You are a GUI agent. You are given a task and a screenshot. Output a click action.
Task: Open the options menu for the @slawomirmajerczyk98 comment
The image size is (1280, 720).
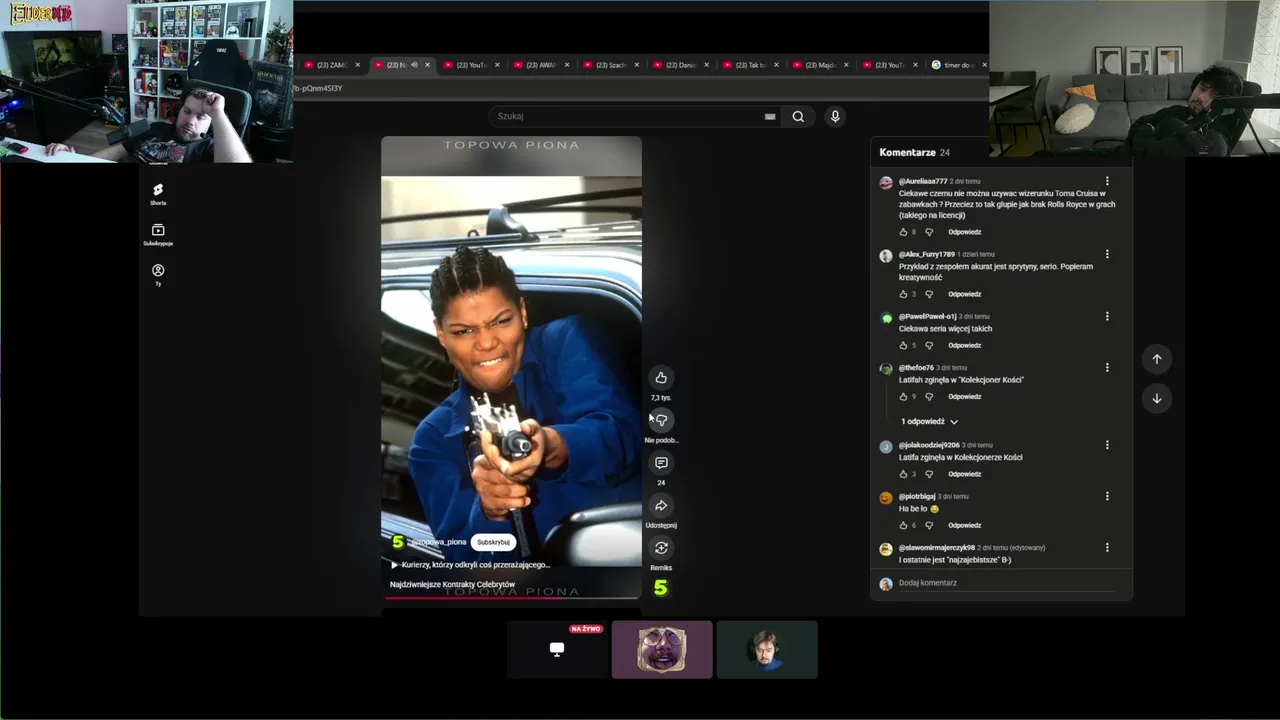(x=1107, y=547)
